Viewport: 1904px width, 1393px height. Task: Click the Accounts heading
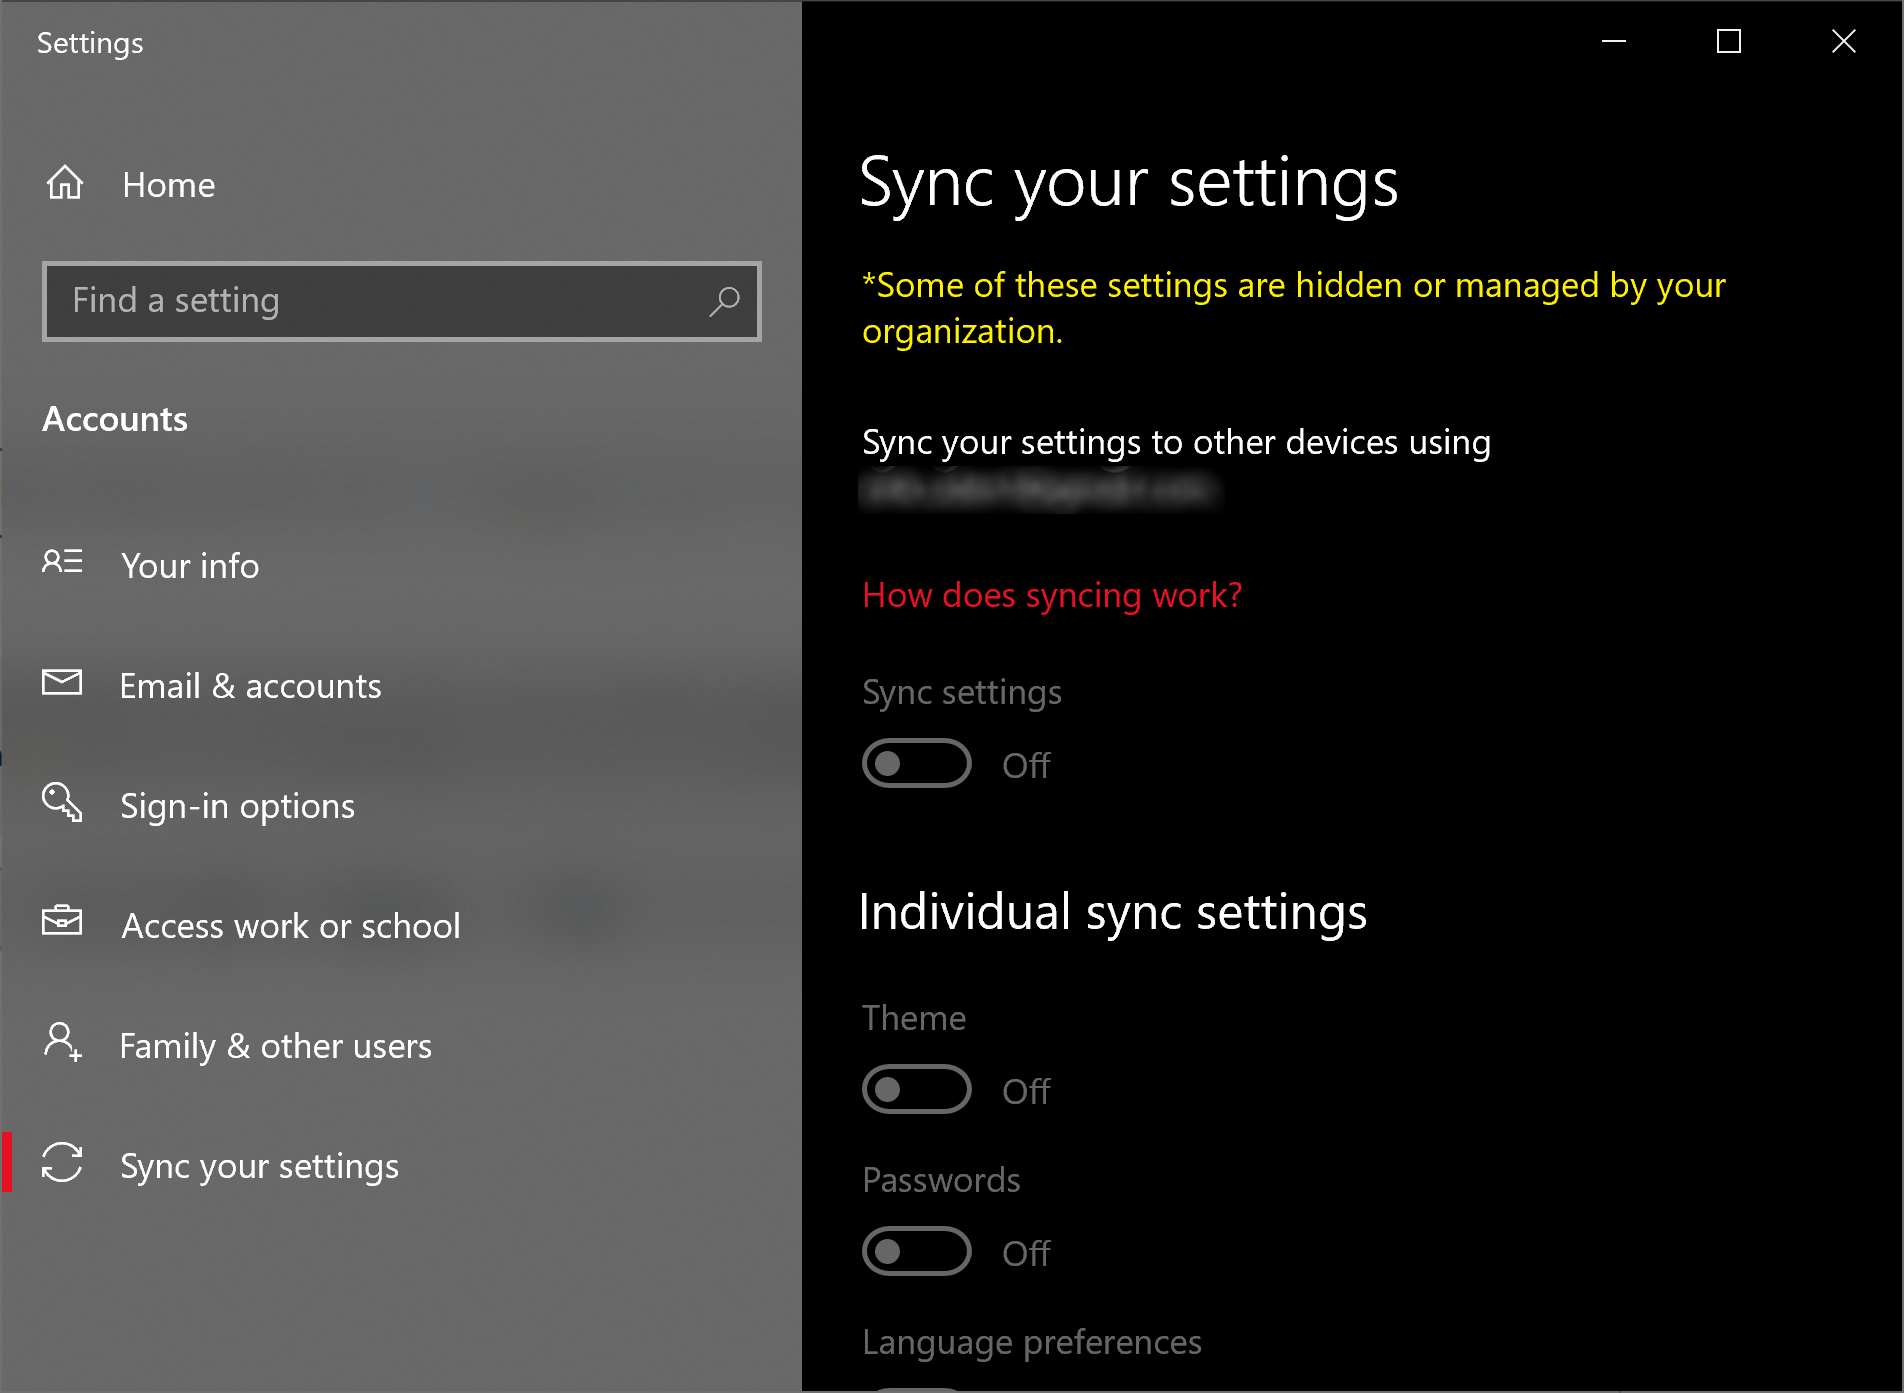click(115, 419)
